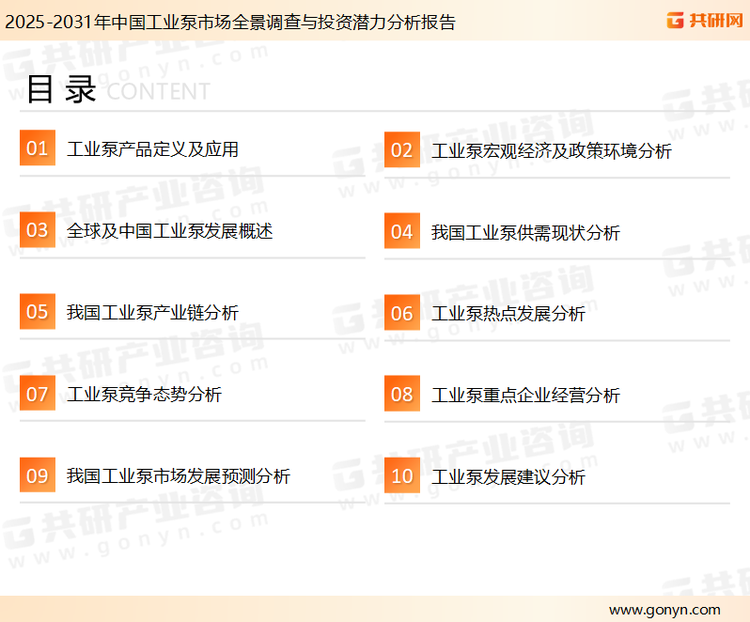The width and height of the screenshot is (750, 622).
Task: Click the orange 10 number badge
Action: (402, 476)
